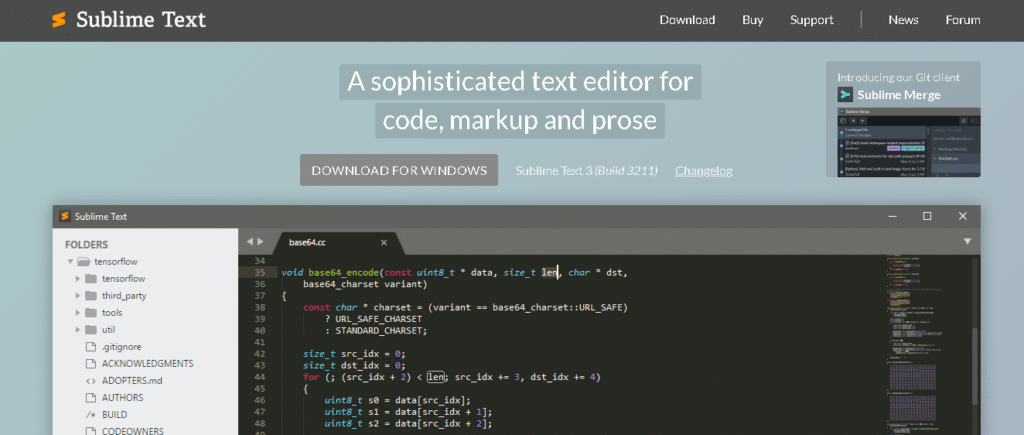Close the base64.cc tab
1024x435 pixels.
384,242
